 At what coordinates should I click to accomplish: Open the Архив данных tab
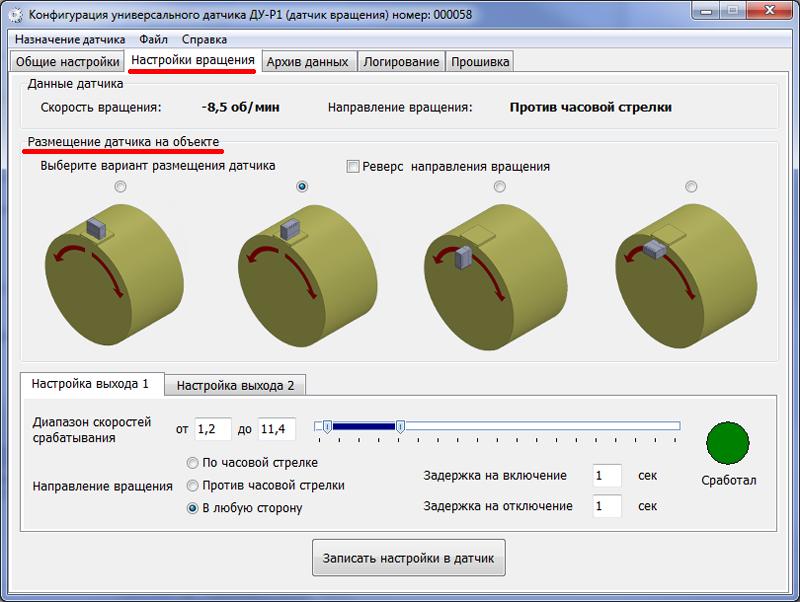coord(308,62)
